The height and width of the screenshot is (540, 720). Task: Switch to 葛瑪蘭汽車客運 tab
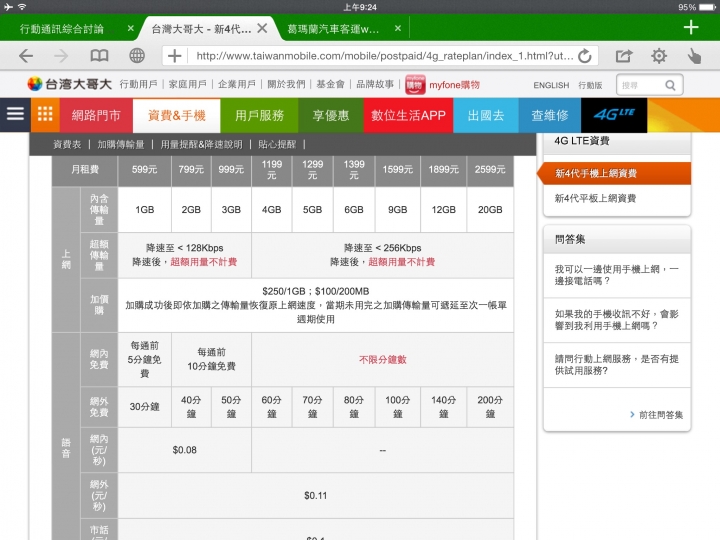coord(333,29)
